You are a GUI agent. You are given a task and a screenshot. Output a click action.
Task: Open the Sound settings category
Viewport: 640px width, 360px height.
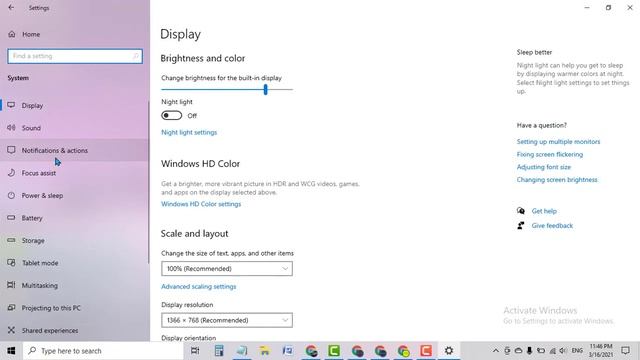coord(74,128)
